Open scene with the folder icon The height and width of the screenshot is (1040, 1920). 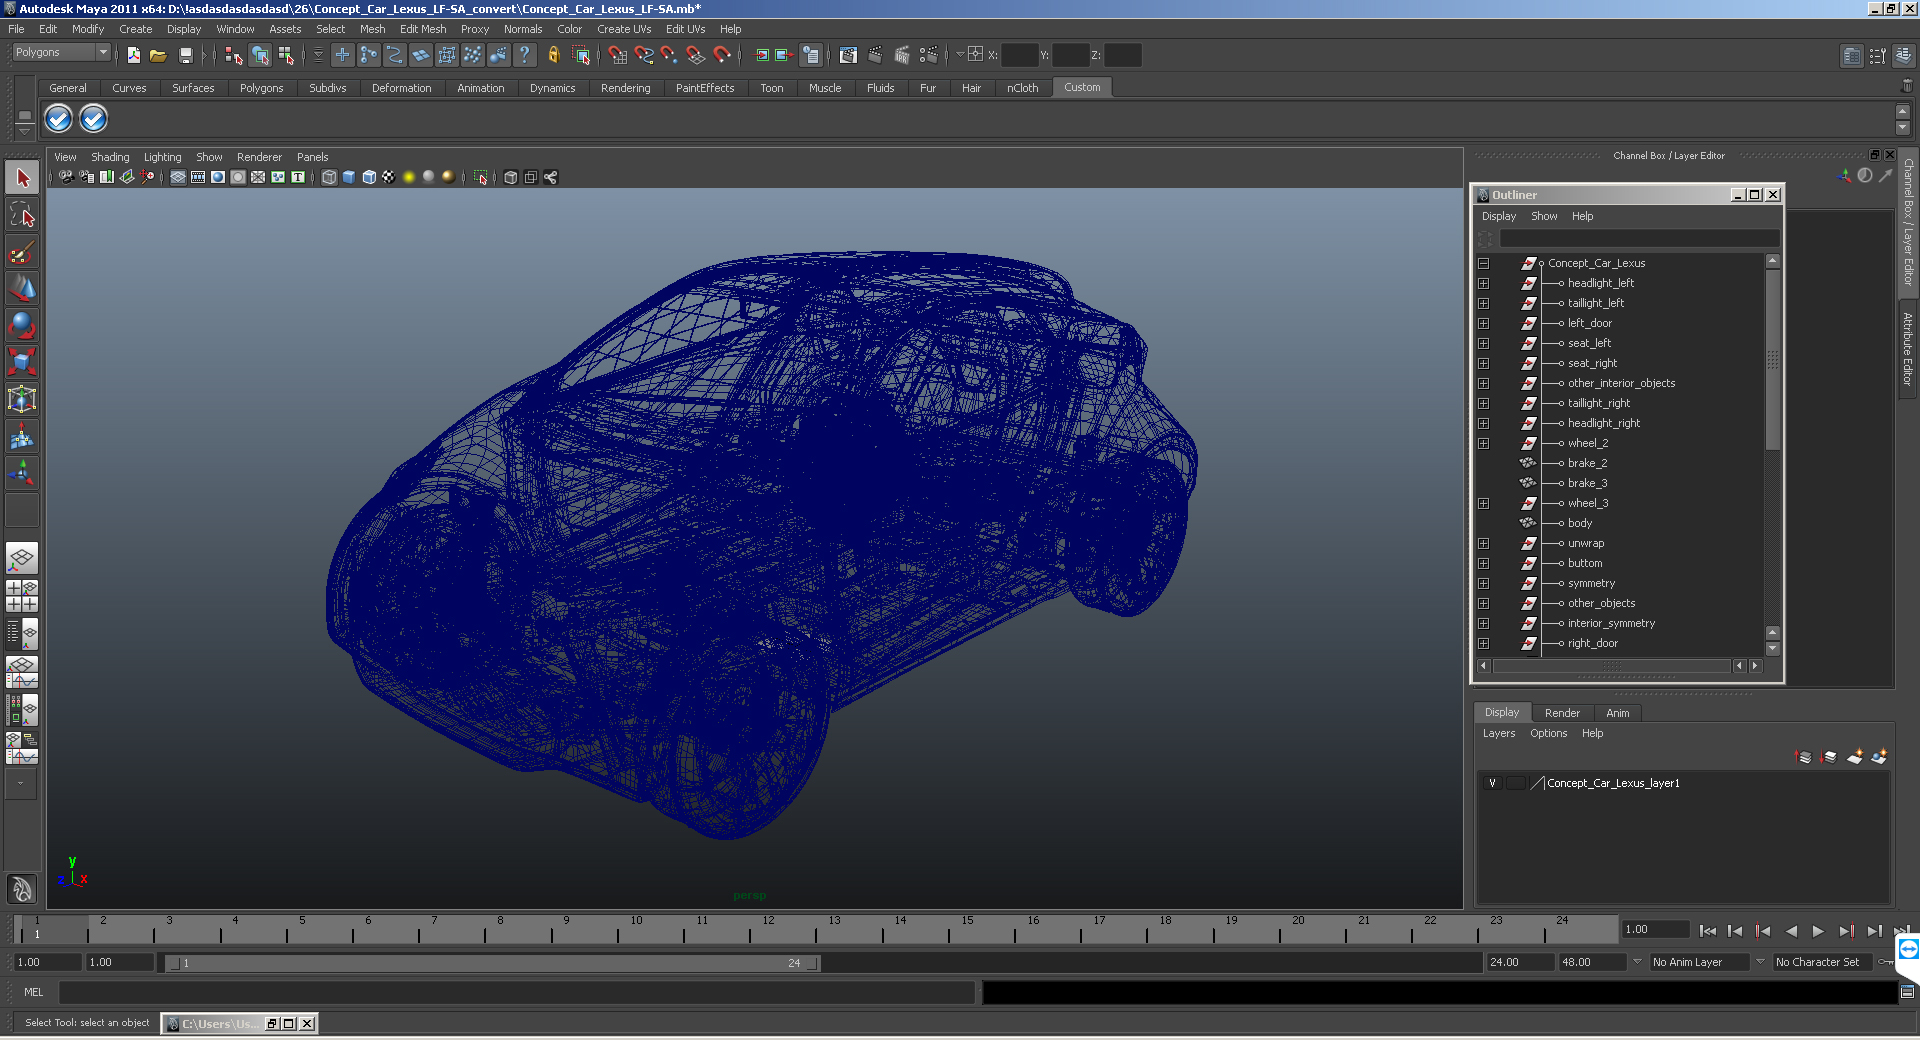click(158, 56)
